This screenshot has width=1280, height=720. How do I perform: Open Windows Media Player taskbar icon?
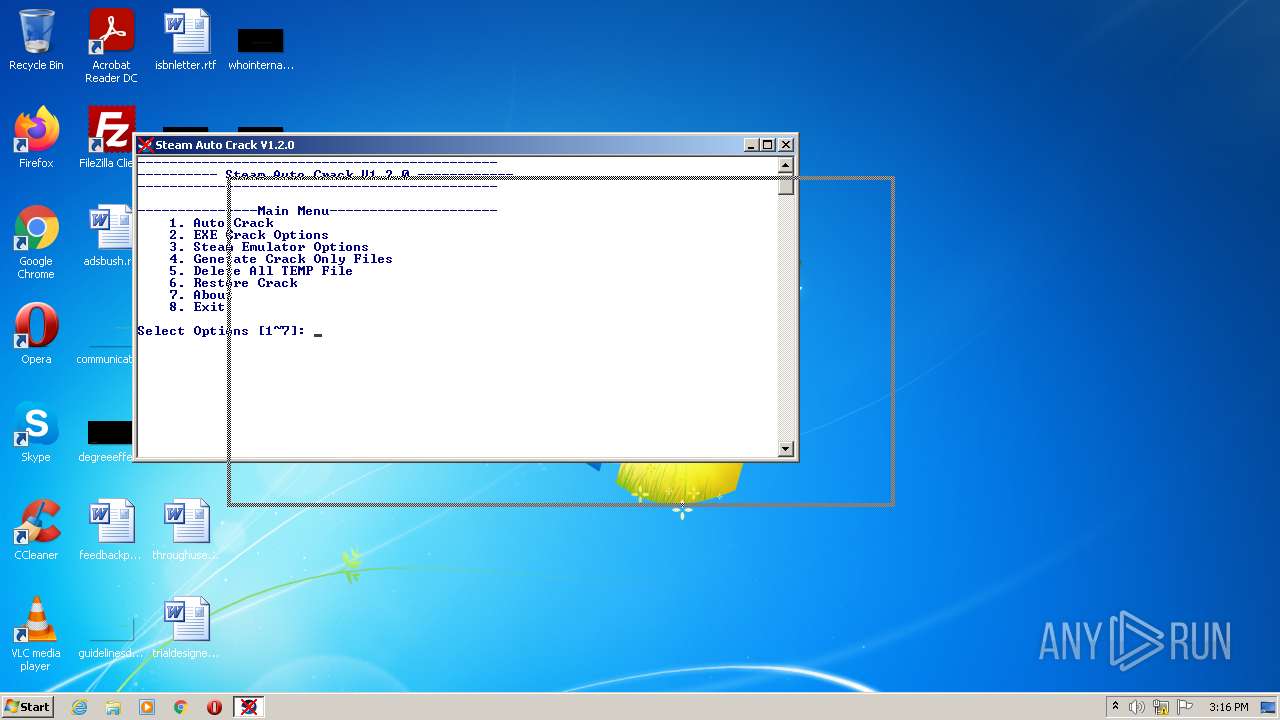[x=147, y=707]
